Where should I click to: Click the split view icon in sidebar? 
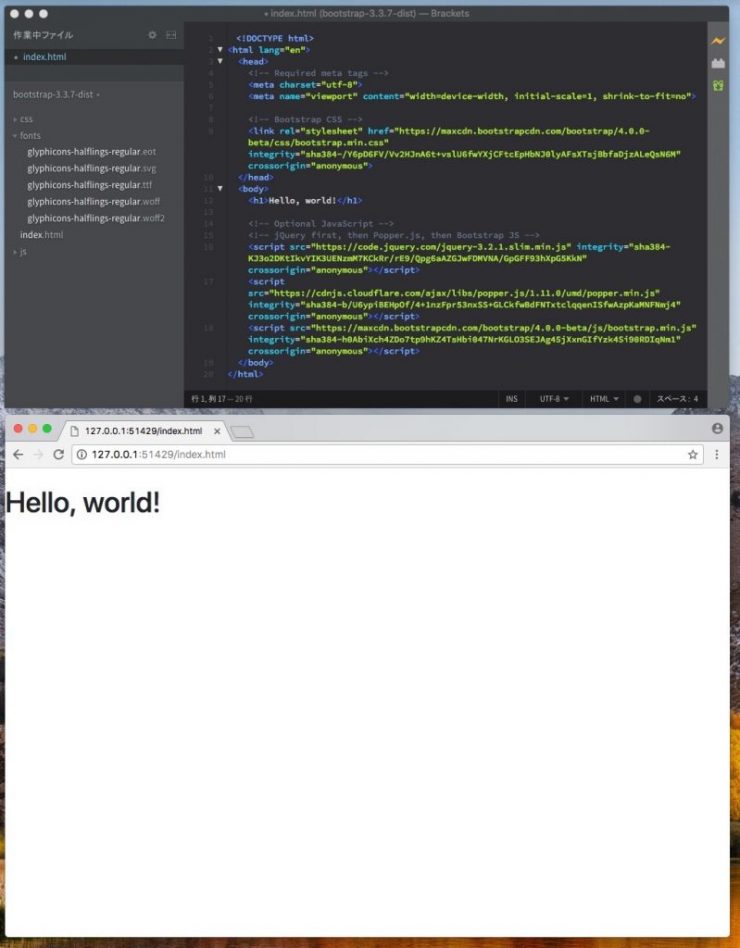(170, 35)
